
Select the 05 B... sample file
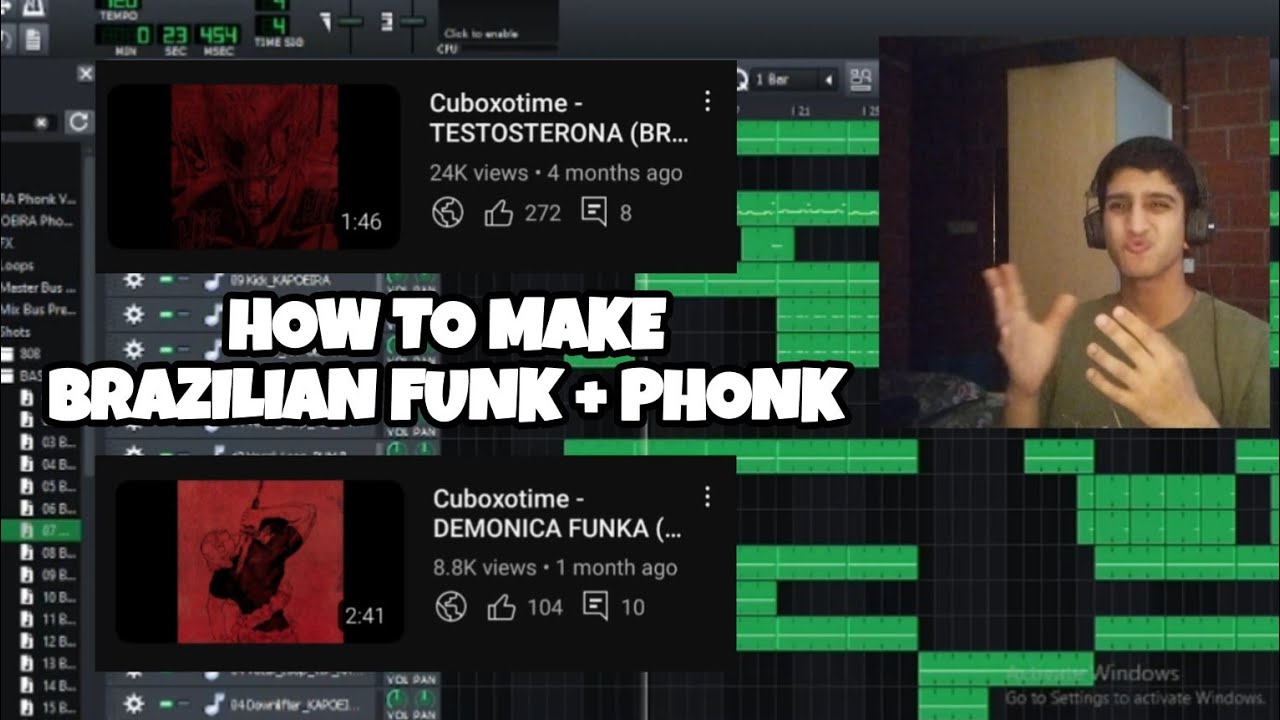pyautogui.click(x=50, y=486)
